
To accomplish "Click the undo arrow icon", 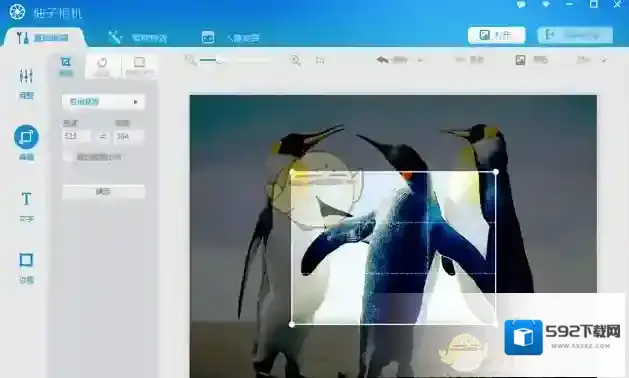I will click(x=382, y=60).
